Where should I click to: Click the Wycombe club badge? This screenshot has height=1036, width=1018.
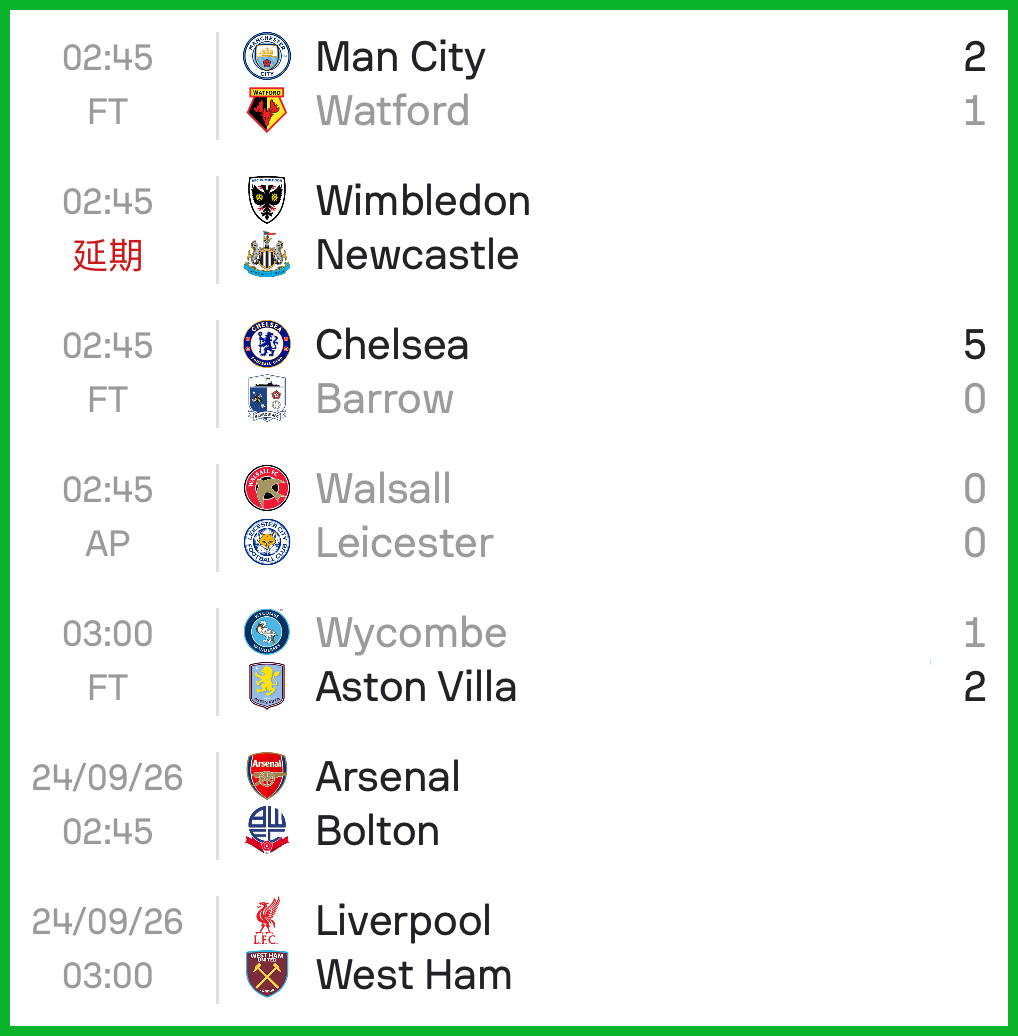(267, 632)
